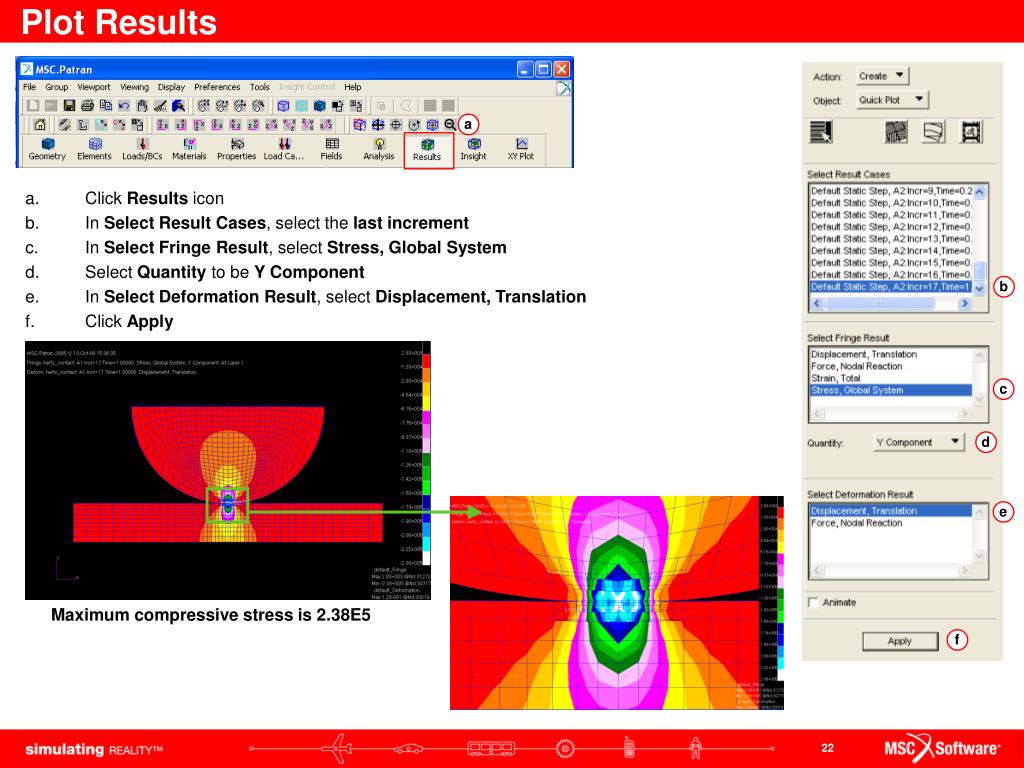The height and width of the screenshot is (768, 1024).
Task: Select fringe result Displacement, Translation
Action: point(891,354)
